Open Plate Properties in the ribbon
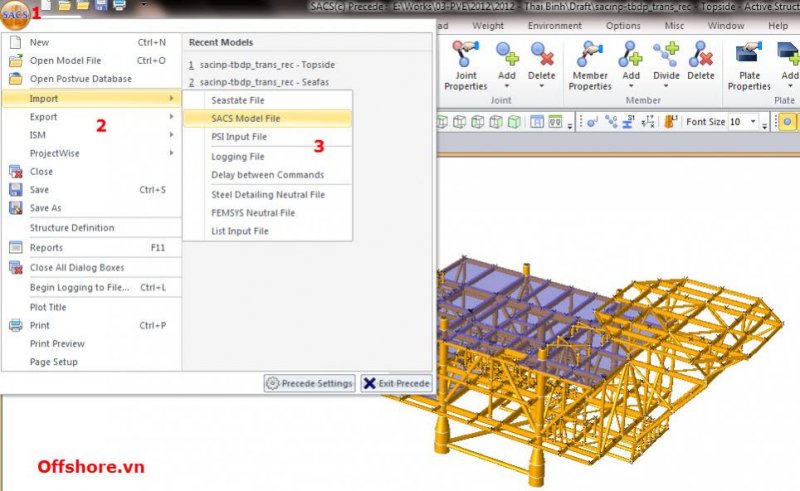 749,66
